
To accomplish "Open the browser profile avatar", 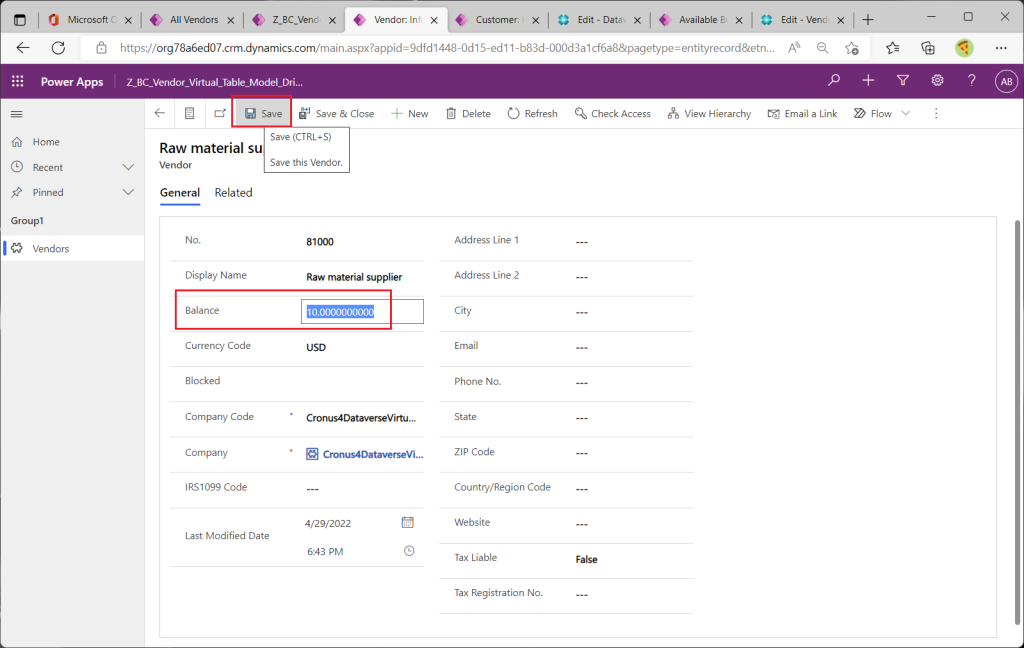I will (964, 48).
